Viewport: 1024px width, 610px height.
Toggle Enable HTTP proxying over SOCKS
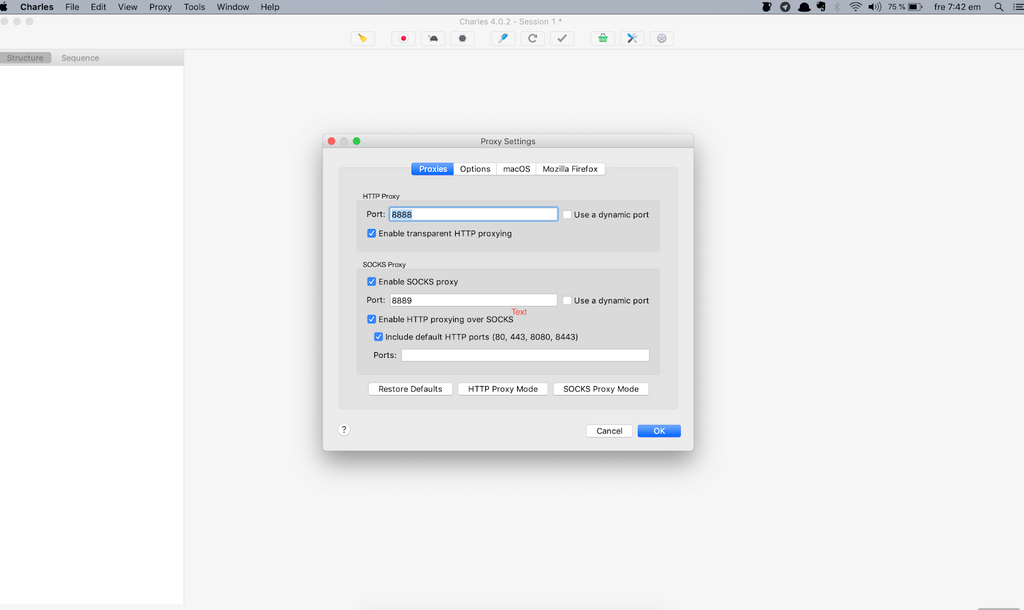click(x=372, y=319)
